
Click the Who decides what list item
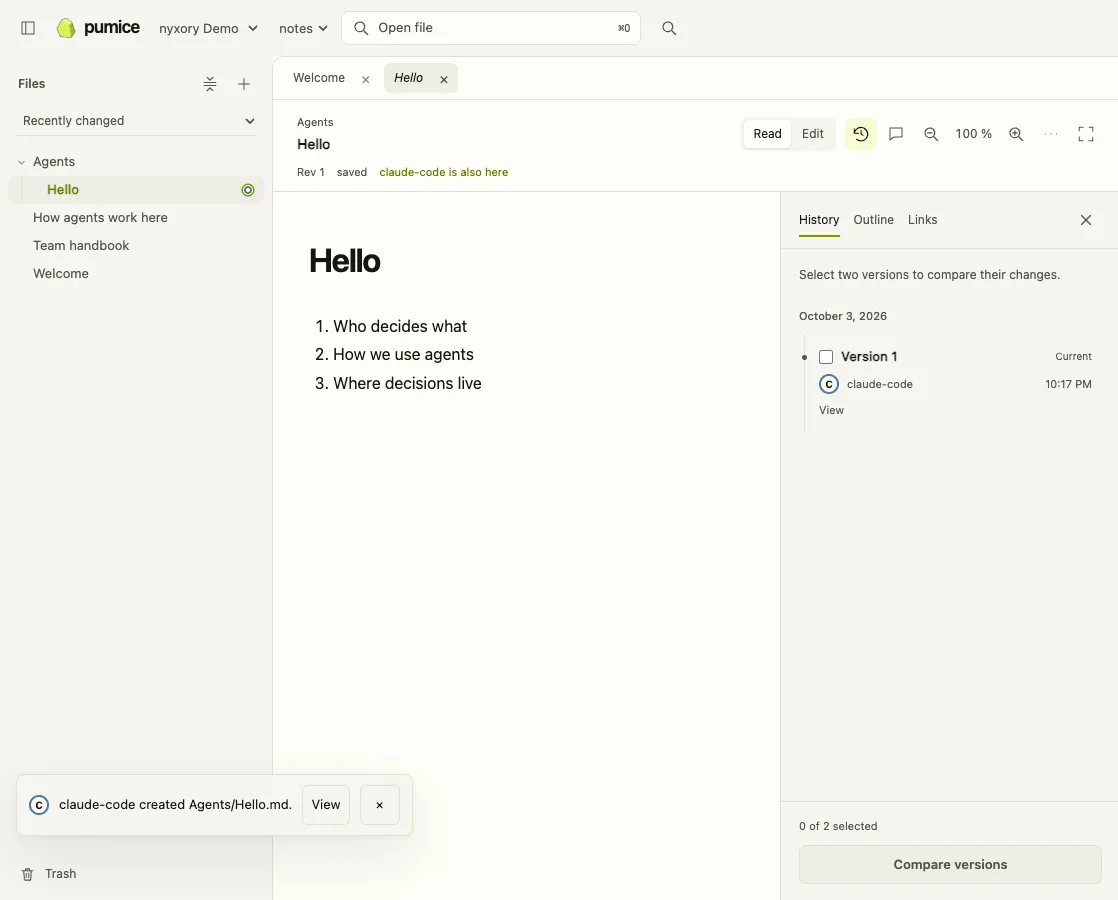click(x=399, y=326)
